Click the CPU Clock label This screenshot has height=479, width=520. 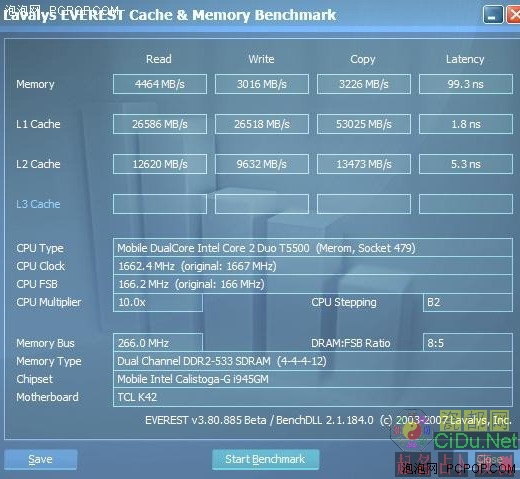pyautogui.click(x=40, y=266)
